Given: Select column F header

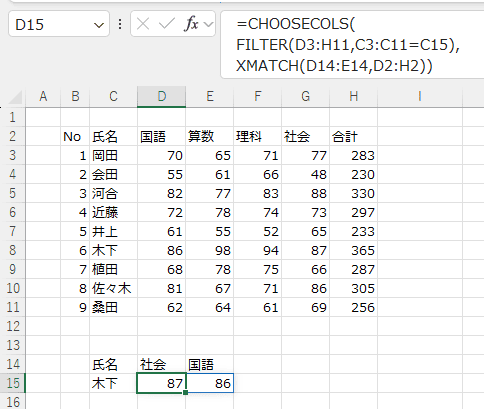Looking at the screenshot, I should click(x=258, y=97).
